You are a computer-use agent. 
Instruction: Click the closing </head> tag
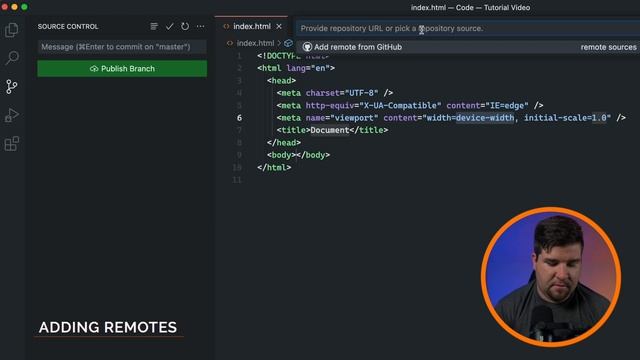284,143
